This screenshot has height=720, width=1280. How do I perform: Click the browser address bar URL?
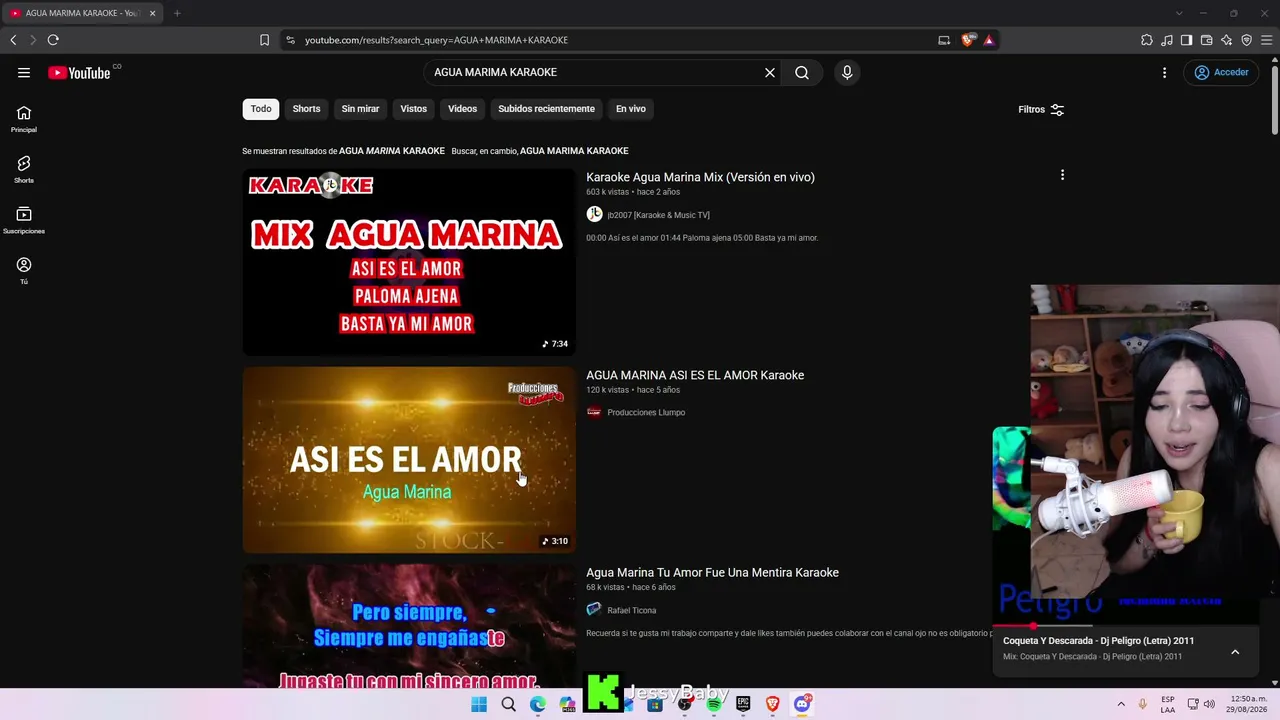tap(436, 40)
